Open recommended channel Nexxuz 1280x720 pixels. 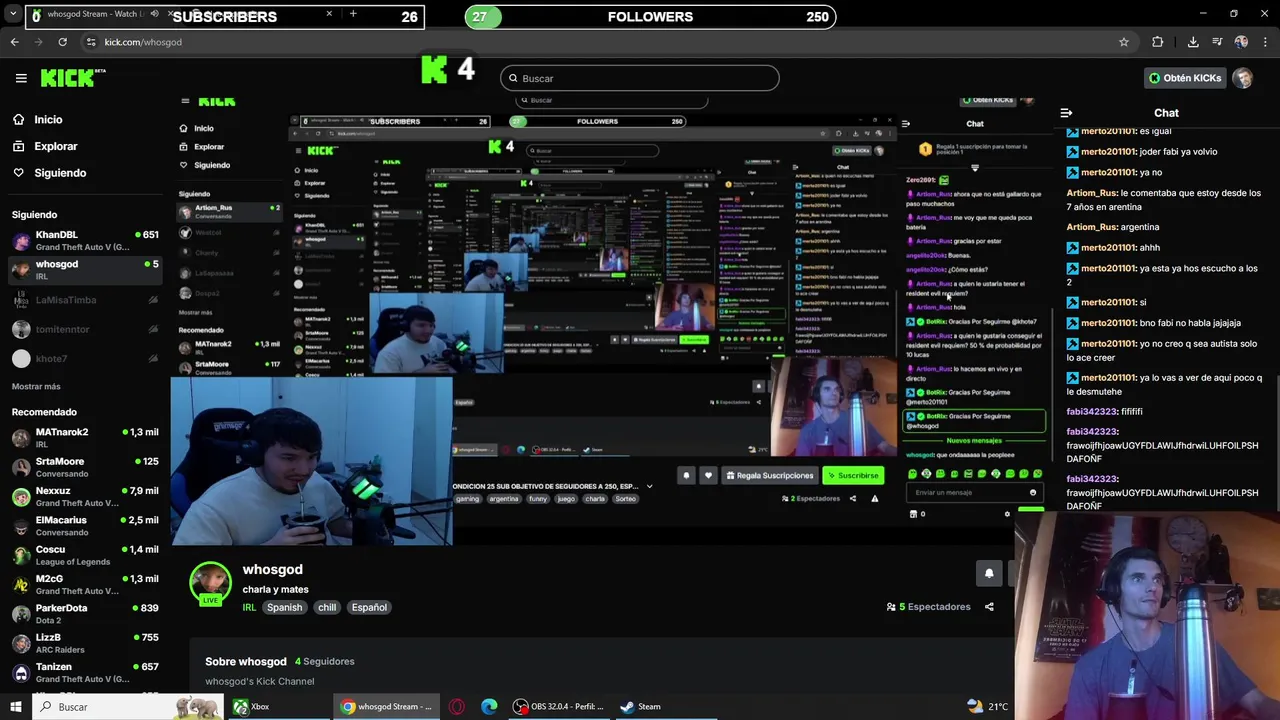point(85,497)
